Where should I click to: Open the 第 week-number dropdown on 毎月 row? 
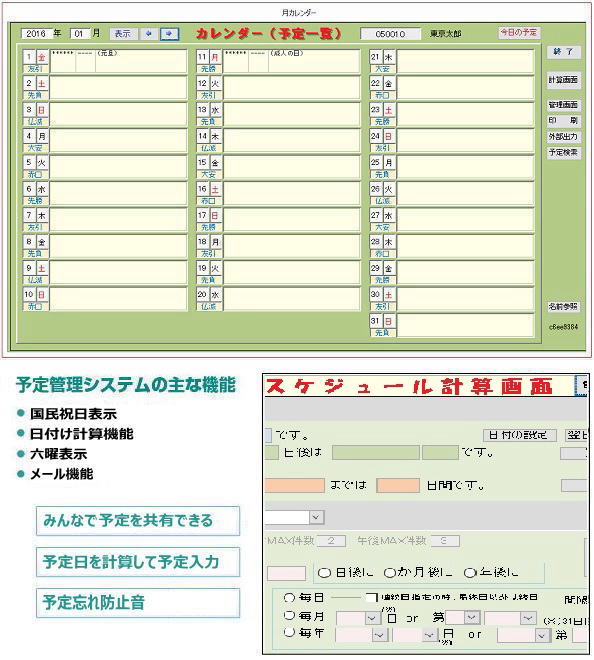(471, 617)
